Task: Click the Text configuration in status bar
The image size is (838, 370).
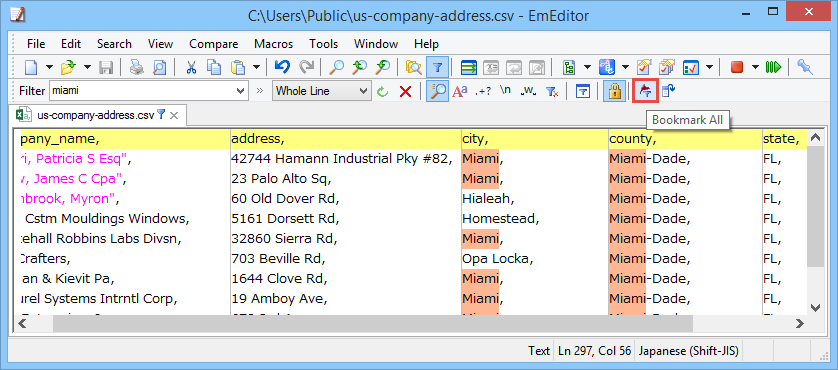Action: (539, 351)
